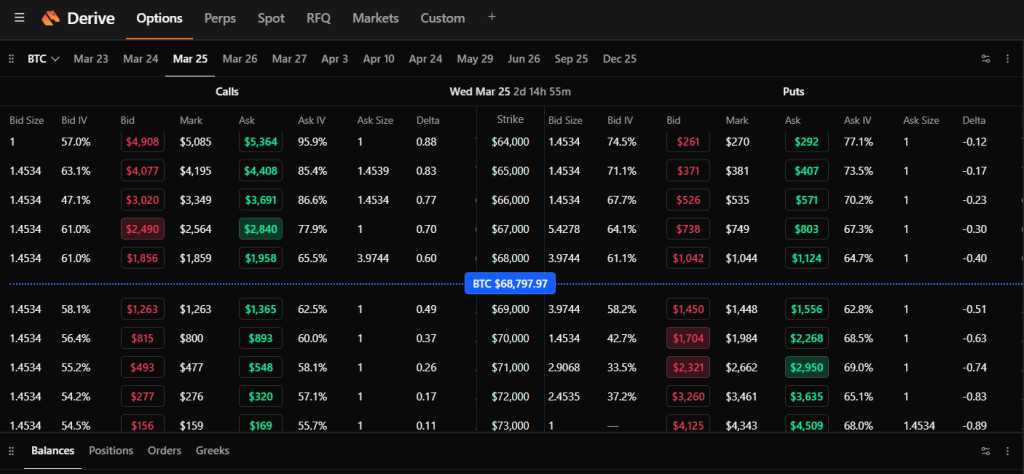Open the bottom panel three-dot menu

1007,451
